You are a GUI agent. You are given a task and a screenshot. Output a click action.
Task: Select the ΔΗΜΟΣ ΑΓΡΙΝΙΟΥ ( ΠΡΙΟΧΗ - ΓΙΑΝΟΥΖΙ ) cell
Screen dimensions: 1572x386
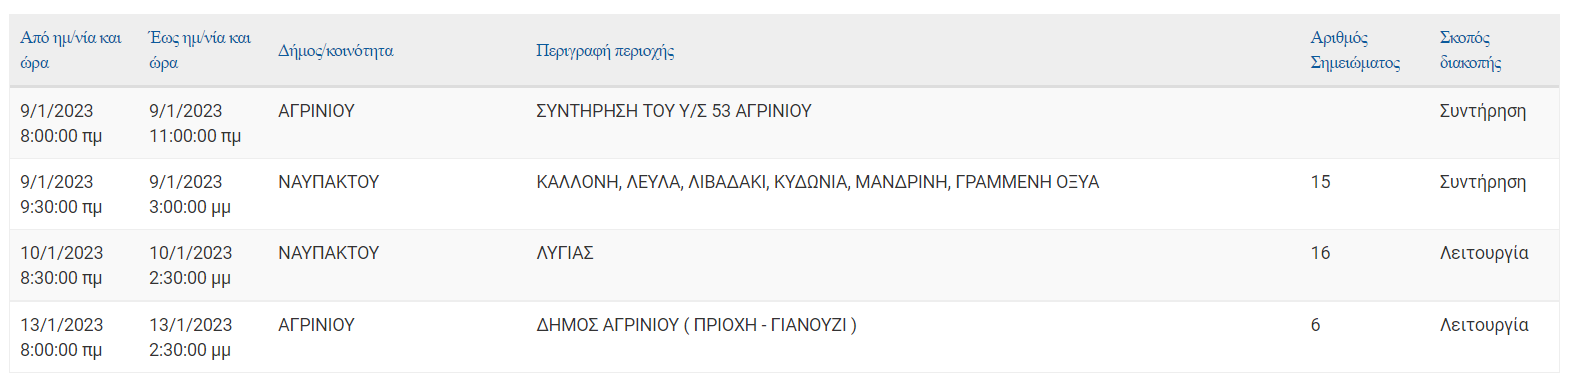696,325
